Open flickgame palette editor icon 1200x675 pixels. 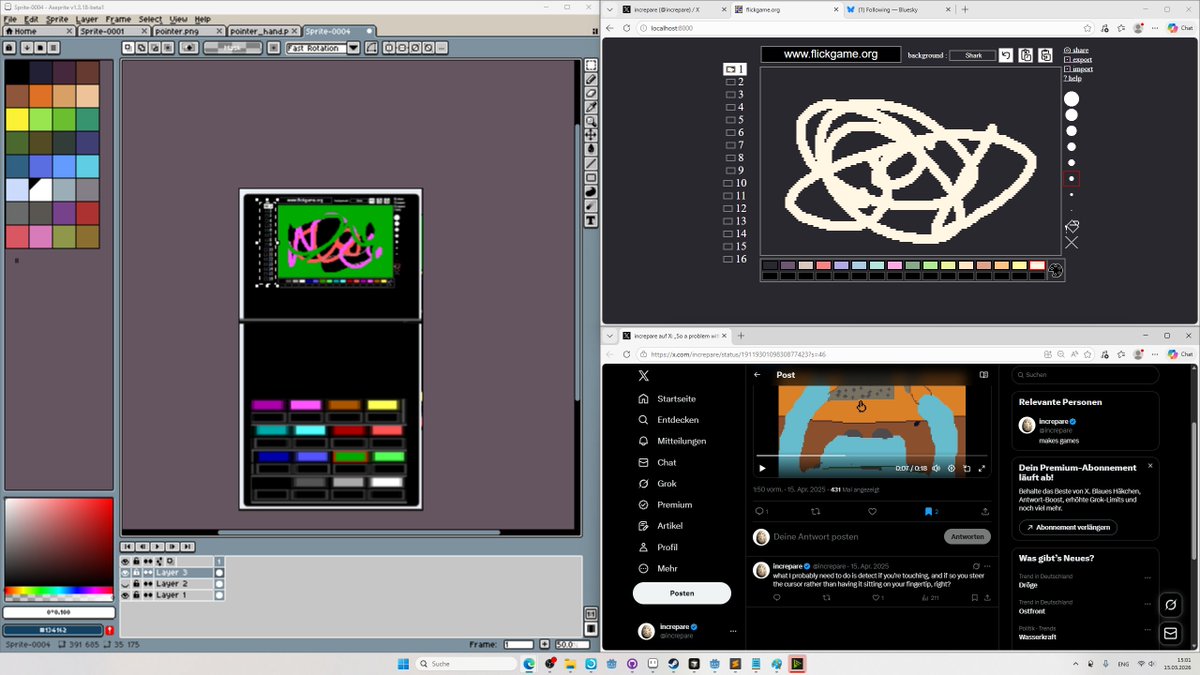coord(1055,270)
